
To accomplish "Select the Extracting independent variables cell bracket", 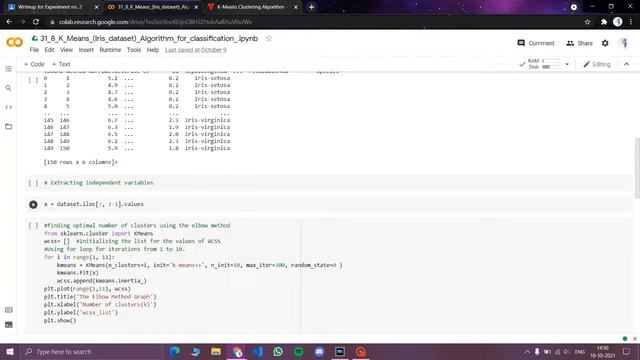I will coord(33,183).
